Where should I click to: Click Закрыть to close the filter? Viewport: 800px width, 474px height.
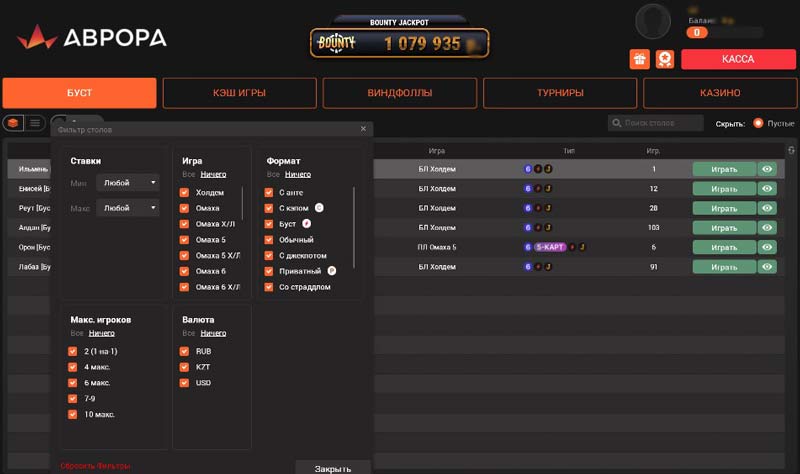tap(332, 467)
